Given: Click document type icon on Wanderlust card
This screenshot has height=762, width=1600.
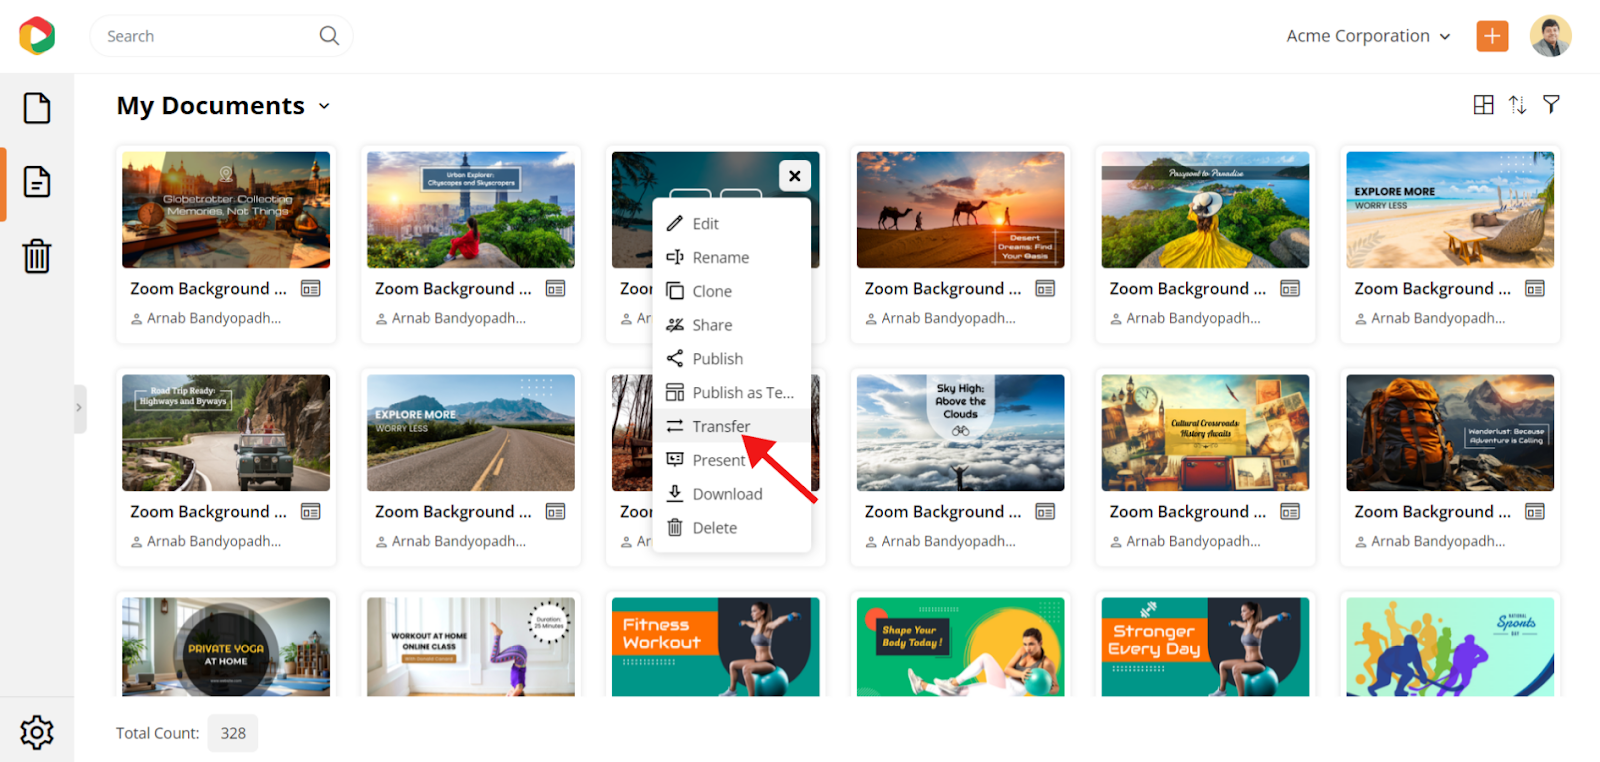Looking at the screenshot, I should point(1535,512).
